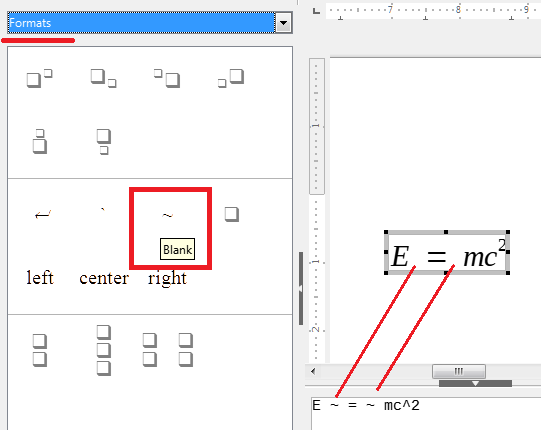Insert superscript top format icon

[40, 141]
